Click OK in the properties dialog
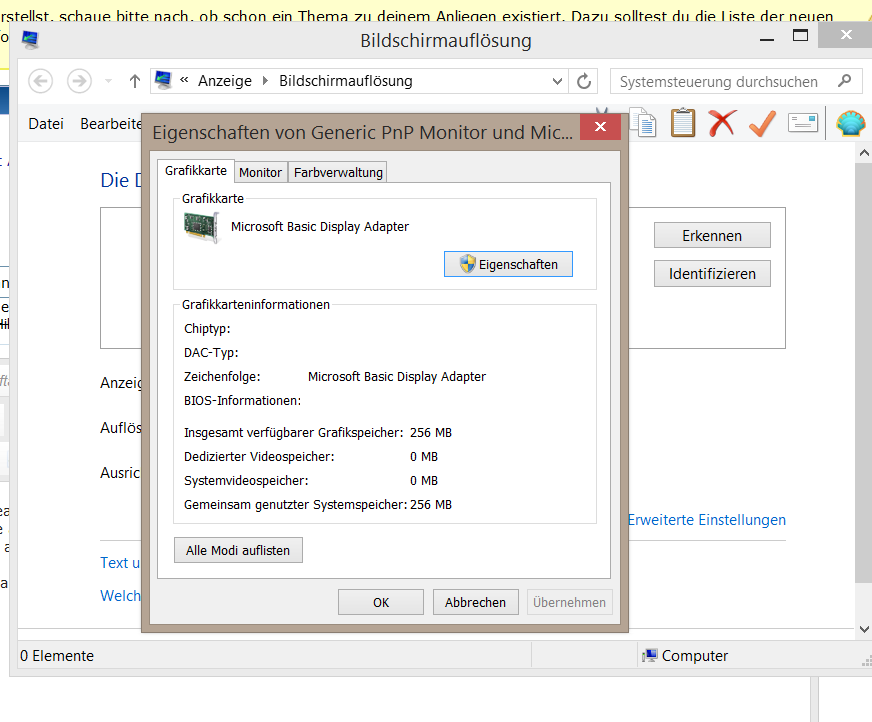The height and width of the screenshot is (722, 872). tap(381, 602)
